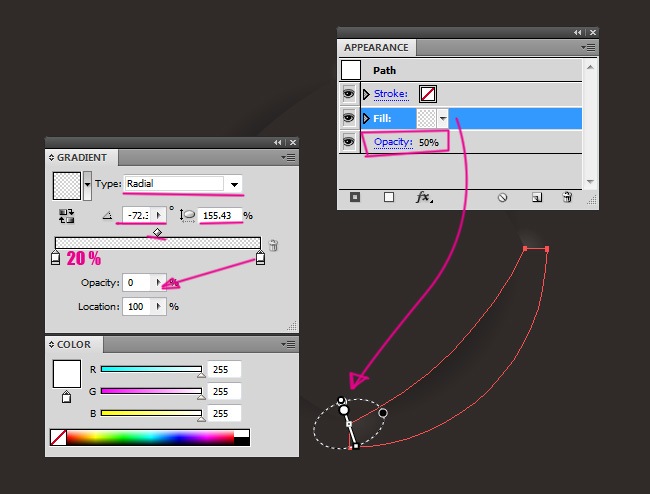Click the gradient angle icon

[x=107, y=215]
